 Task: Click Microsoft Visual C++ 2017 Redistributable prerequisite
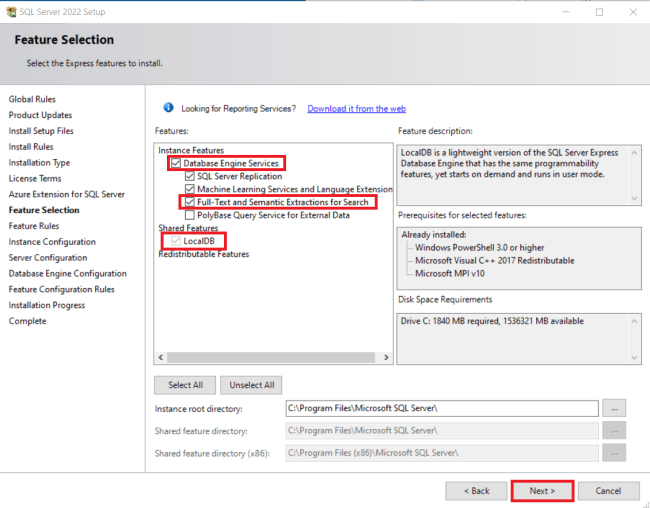tap(495, 260)
